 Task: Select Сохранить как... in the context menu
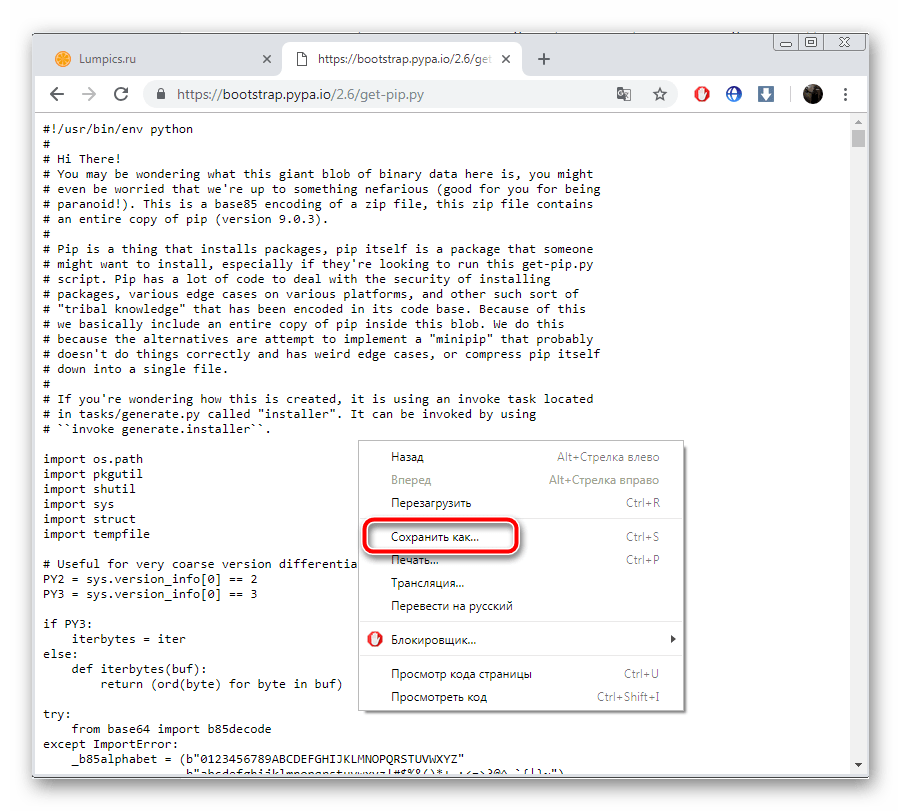[x=521, y=537]
